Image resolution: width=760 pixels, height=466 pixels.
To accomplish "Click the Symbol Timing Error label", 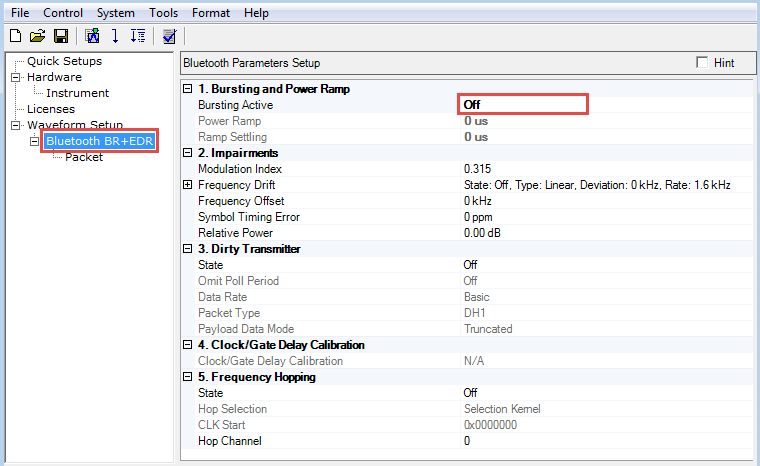I will click(249, 217).
